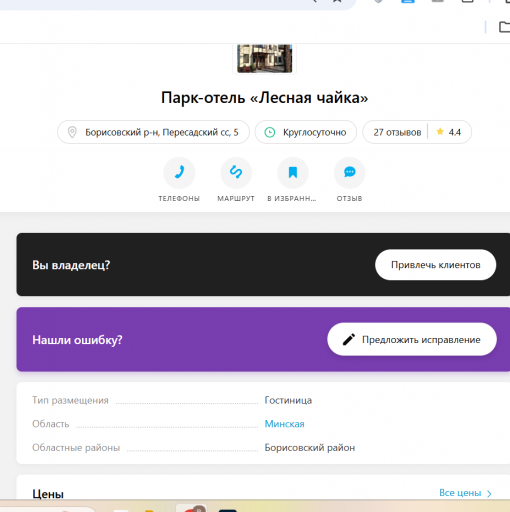Click Предложить исправление button
The width and height of the screenshot is (510, 512).
point(412,339)
